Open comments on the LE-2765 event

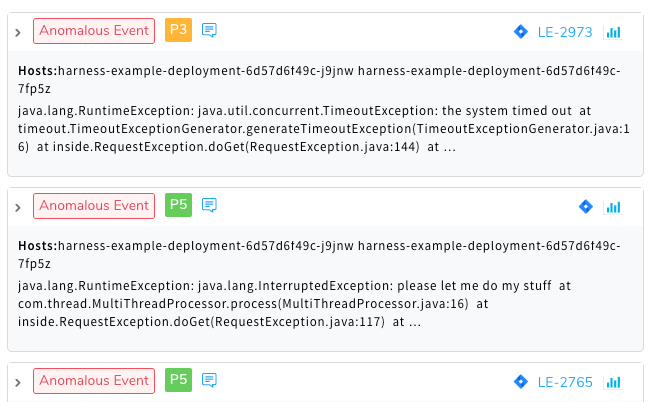[x=209, y=380]
